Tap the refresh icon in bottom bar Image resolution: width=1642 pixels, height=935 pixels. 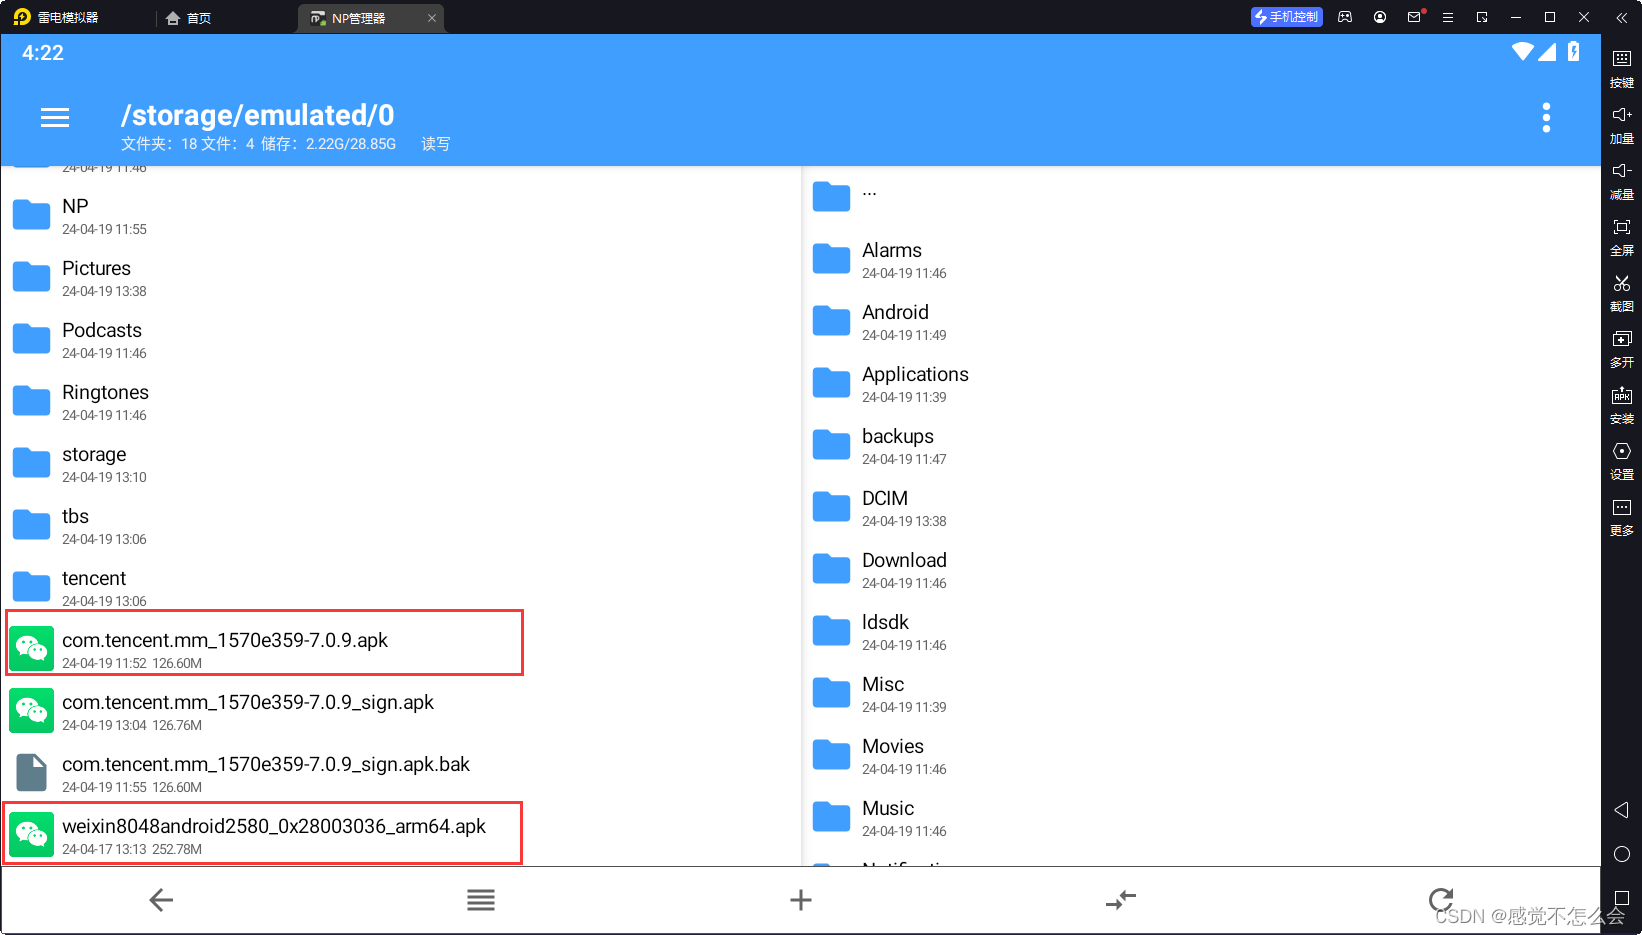[x=1441, y=900]
